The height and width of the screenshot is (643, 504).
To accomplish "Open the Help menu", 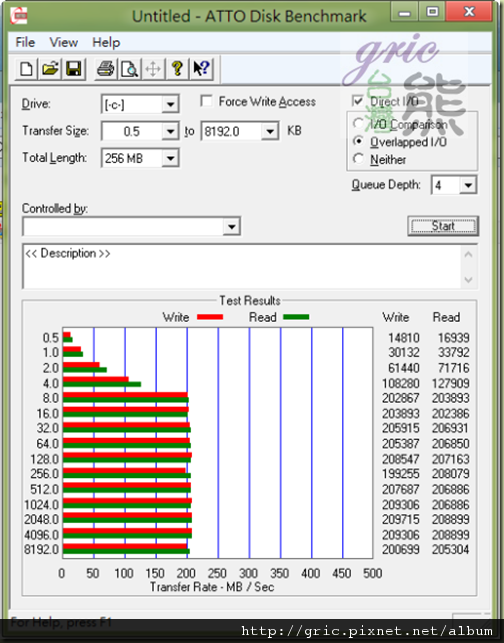I will pyautogui.click(x=106, y=42).
